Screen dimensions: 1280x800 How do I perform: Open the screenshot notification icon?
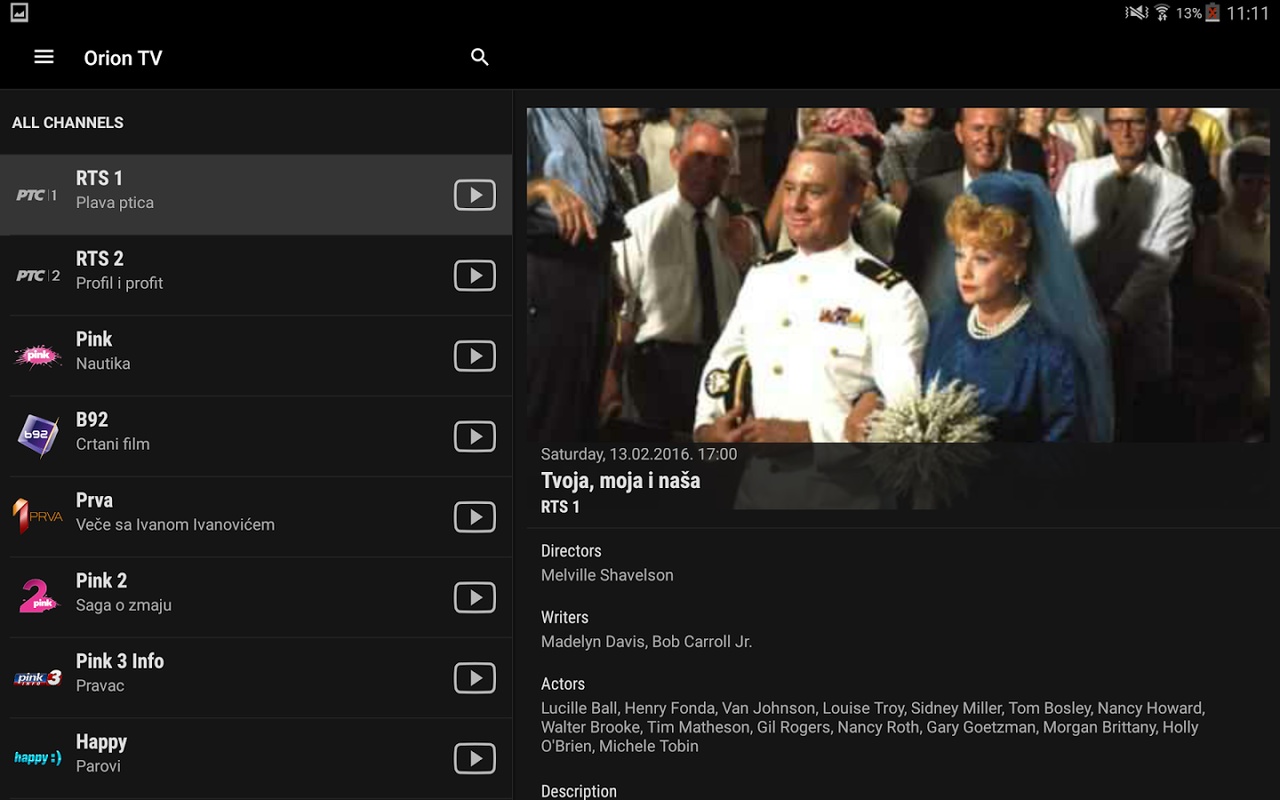tap(18, 13)
